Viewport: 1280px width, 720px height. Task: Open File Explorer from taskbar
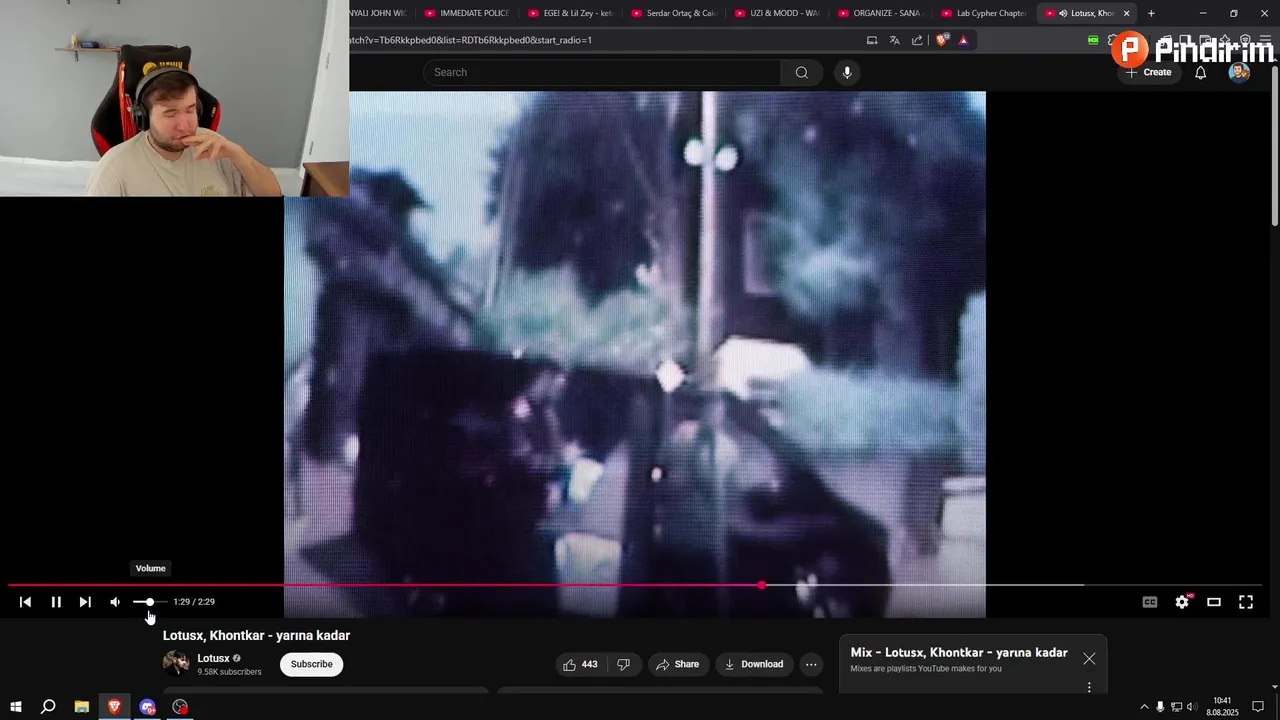tap(82, 707)
